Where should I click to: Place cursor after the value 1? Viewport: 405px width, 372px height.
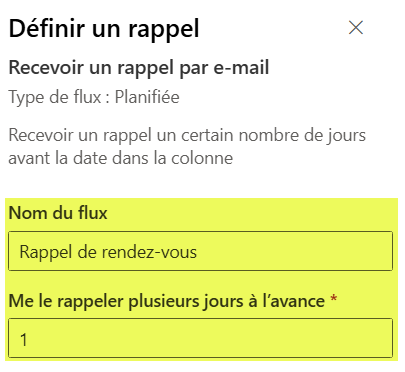28,339
